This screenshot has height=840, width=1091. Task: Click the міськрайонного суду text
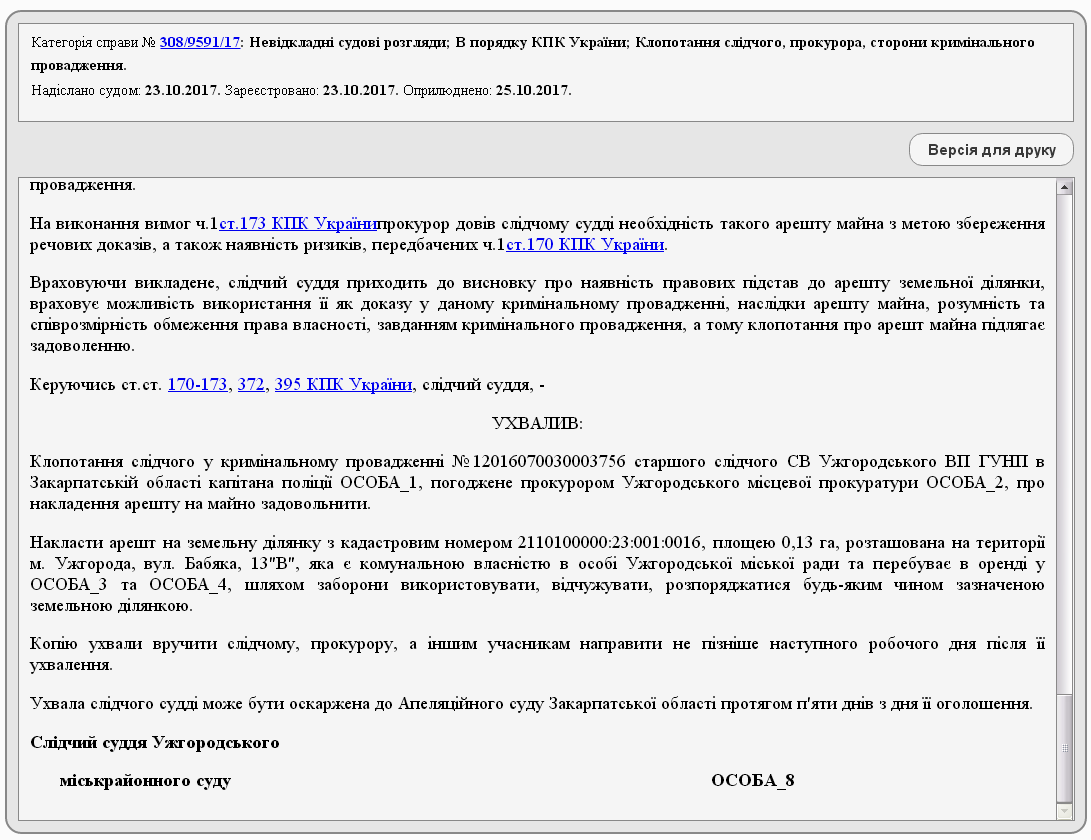(x=145, y=781)
